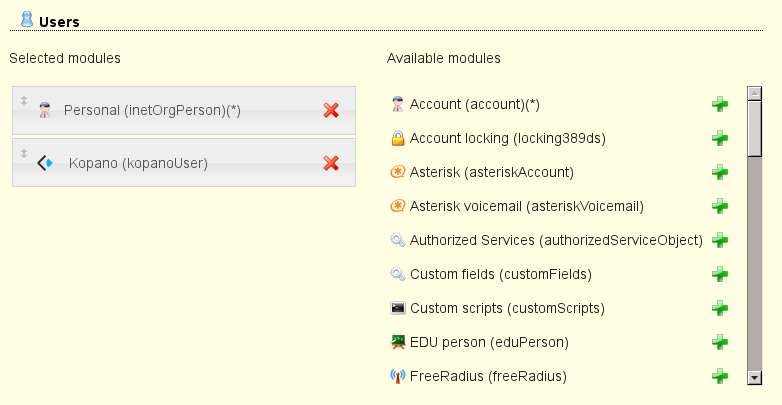
Task: Click the Users section header icon
Action: click(x=27, y=19)
